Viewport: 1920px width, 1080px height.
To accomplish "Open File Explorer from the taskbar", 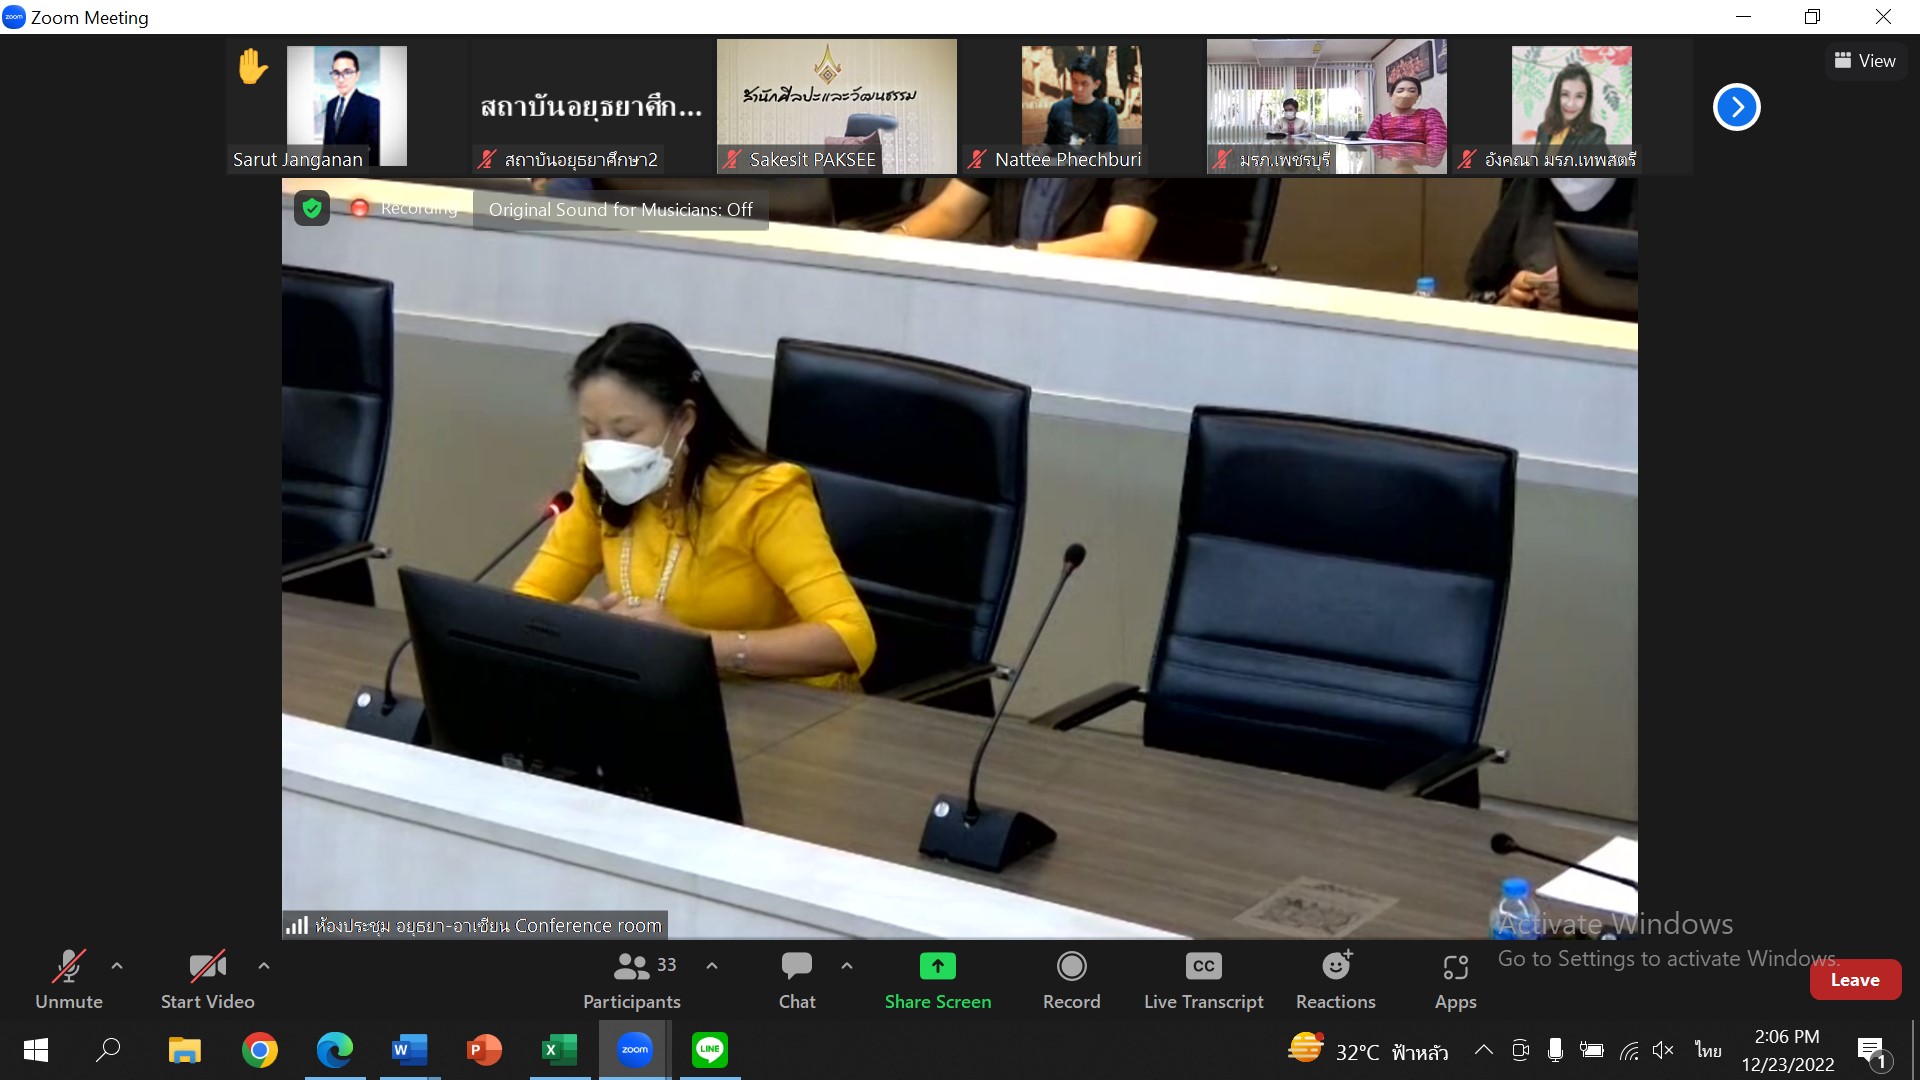I will click(x=185, y=1050).
